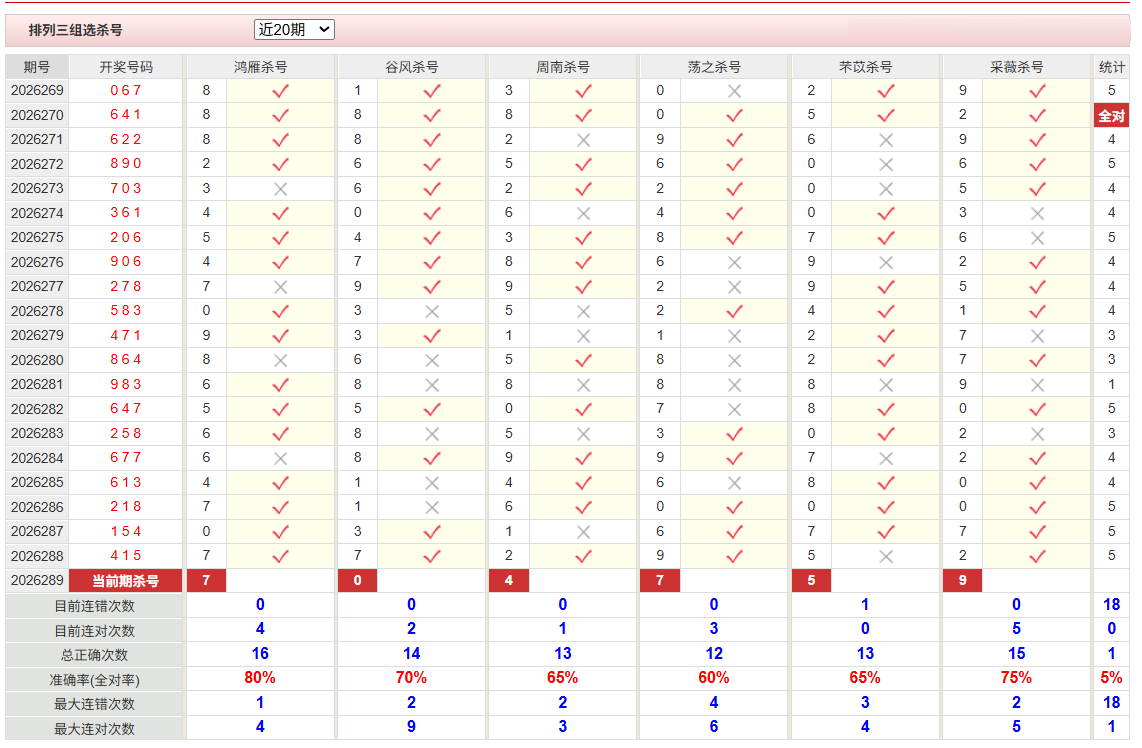Click current 芣苡 kill number 5 red cell

[811, 580]
